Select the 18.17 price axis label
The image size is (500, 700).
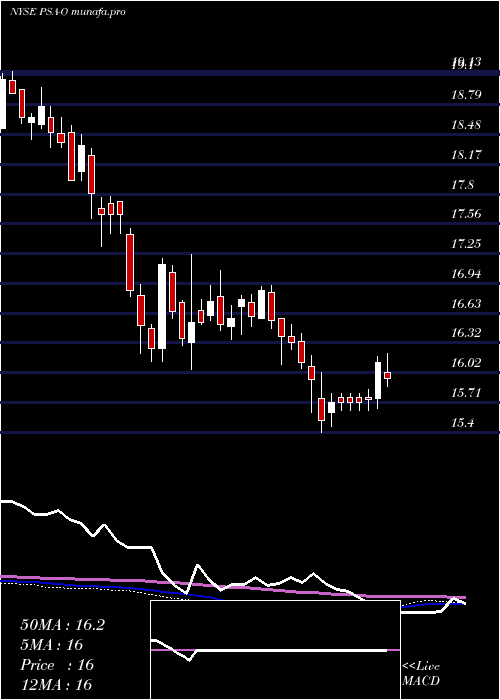(x=466, y=154)
